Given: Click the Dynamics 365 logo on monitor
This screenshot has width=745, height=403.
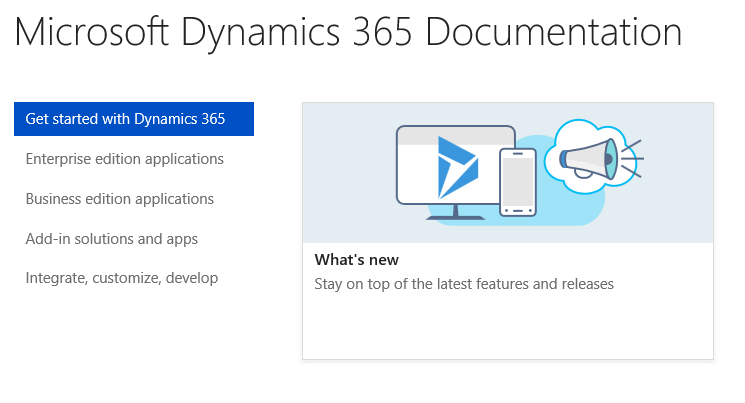Looking at the screenshot, I should pos(457,168).
